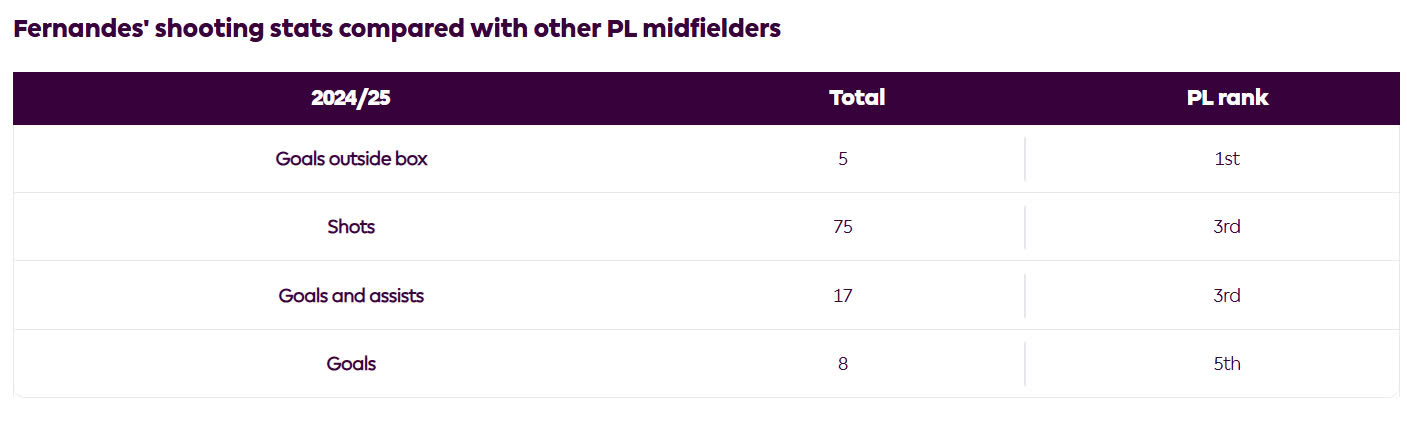The image size is (1407, 438).
Task: Click the Goals and assists total 17
Action: [843, 296]
